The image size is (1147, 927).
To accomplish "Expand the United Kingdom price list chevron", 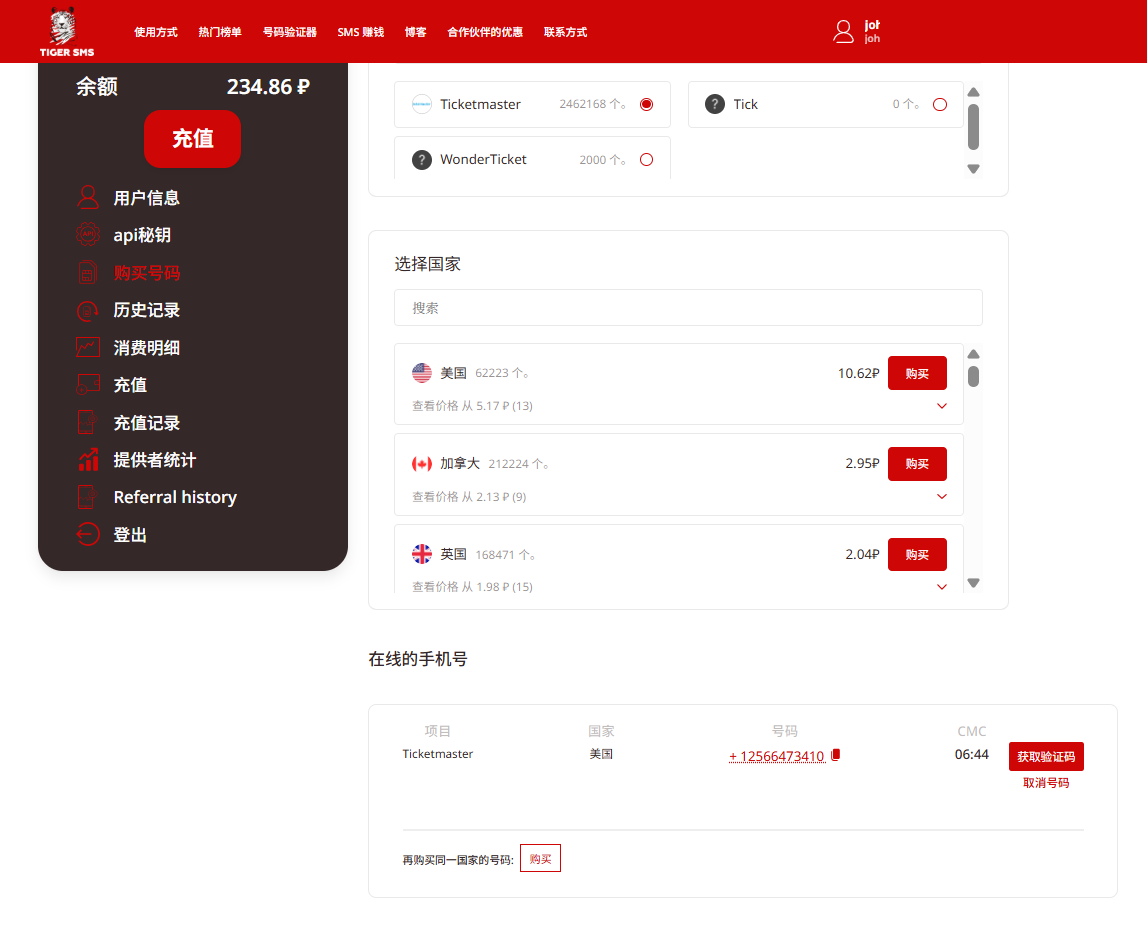I will tap(942, 587).
